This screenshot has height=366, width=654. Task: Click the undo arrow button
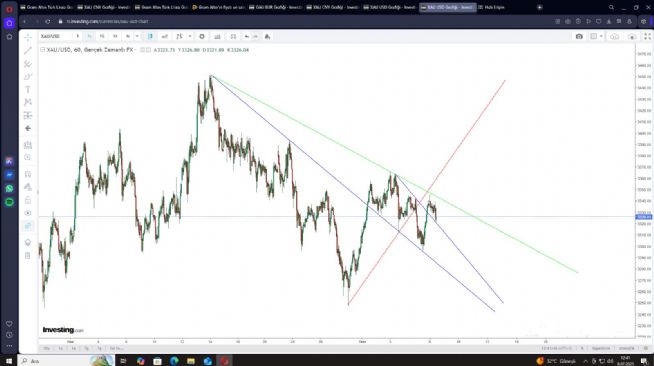pyautogui.click(x=247, y=37)
